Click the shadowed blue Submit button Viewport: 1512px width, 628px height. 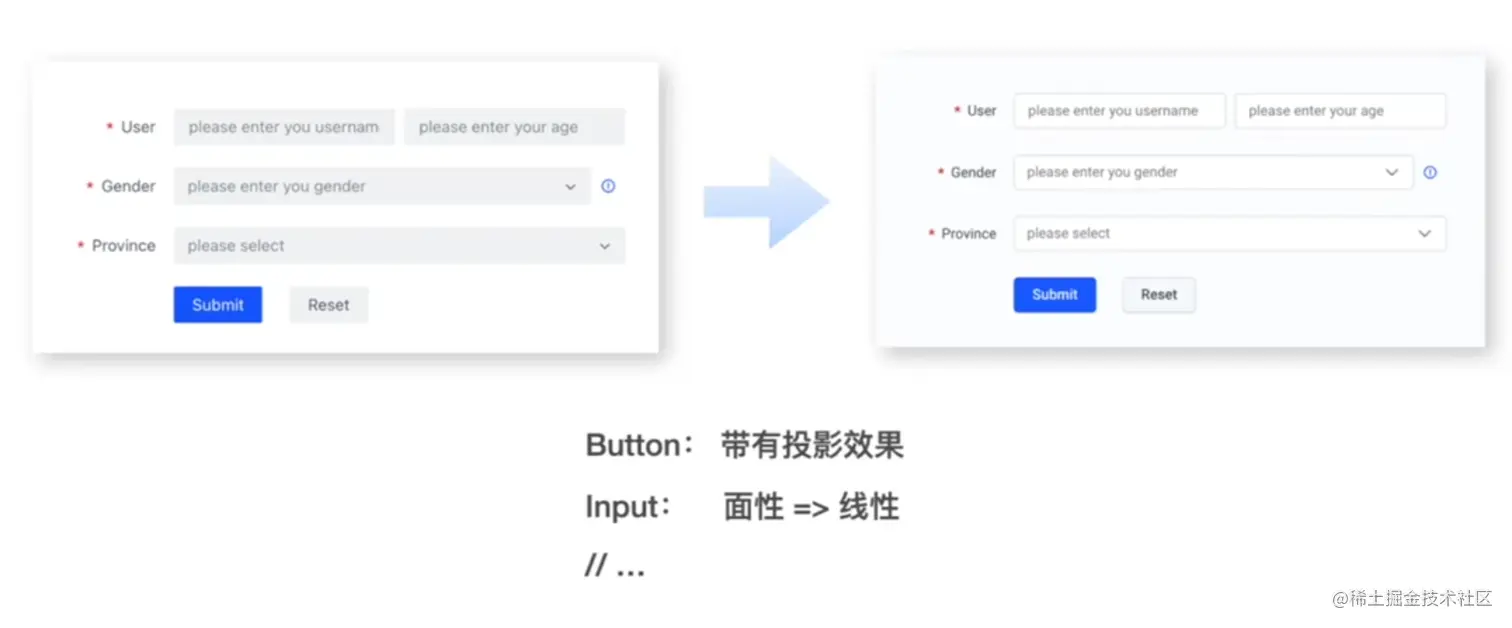(1055, 295)
